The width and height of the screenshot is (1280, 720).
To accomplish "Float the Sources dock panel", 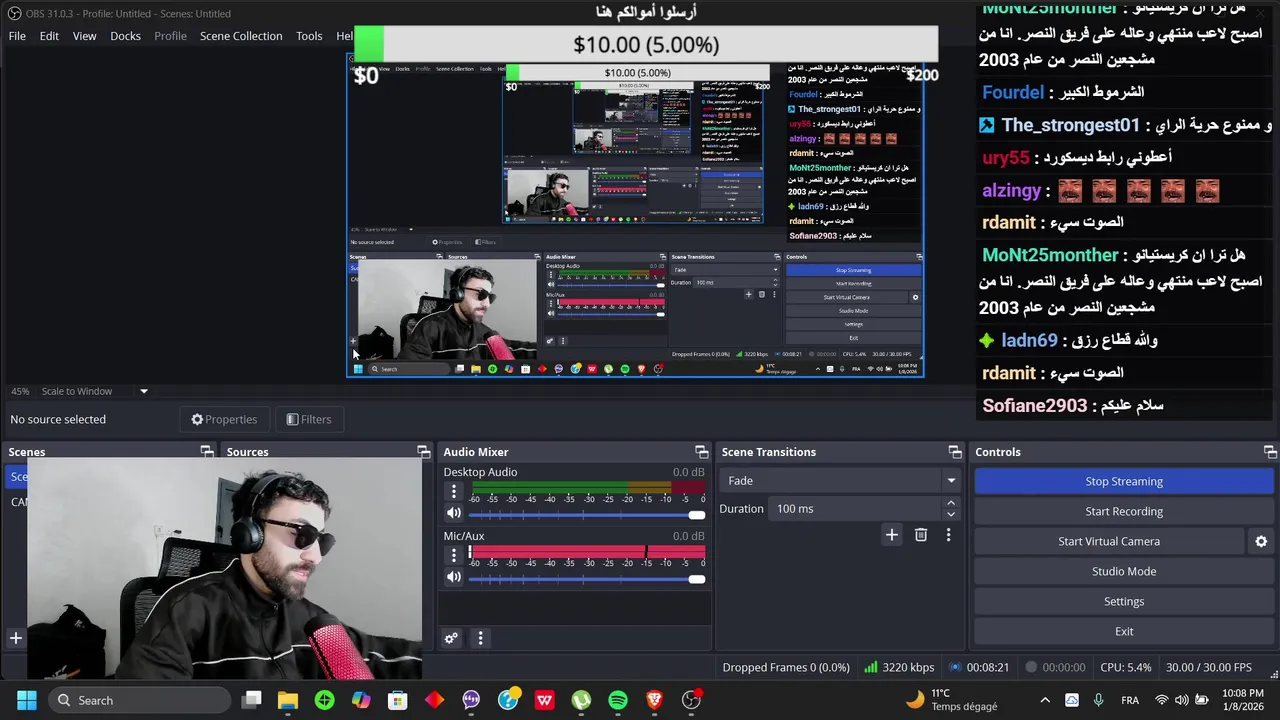I will coord(423,452).
